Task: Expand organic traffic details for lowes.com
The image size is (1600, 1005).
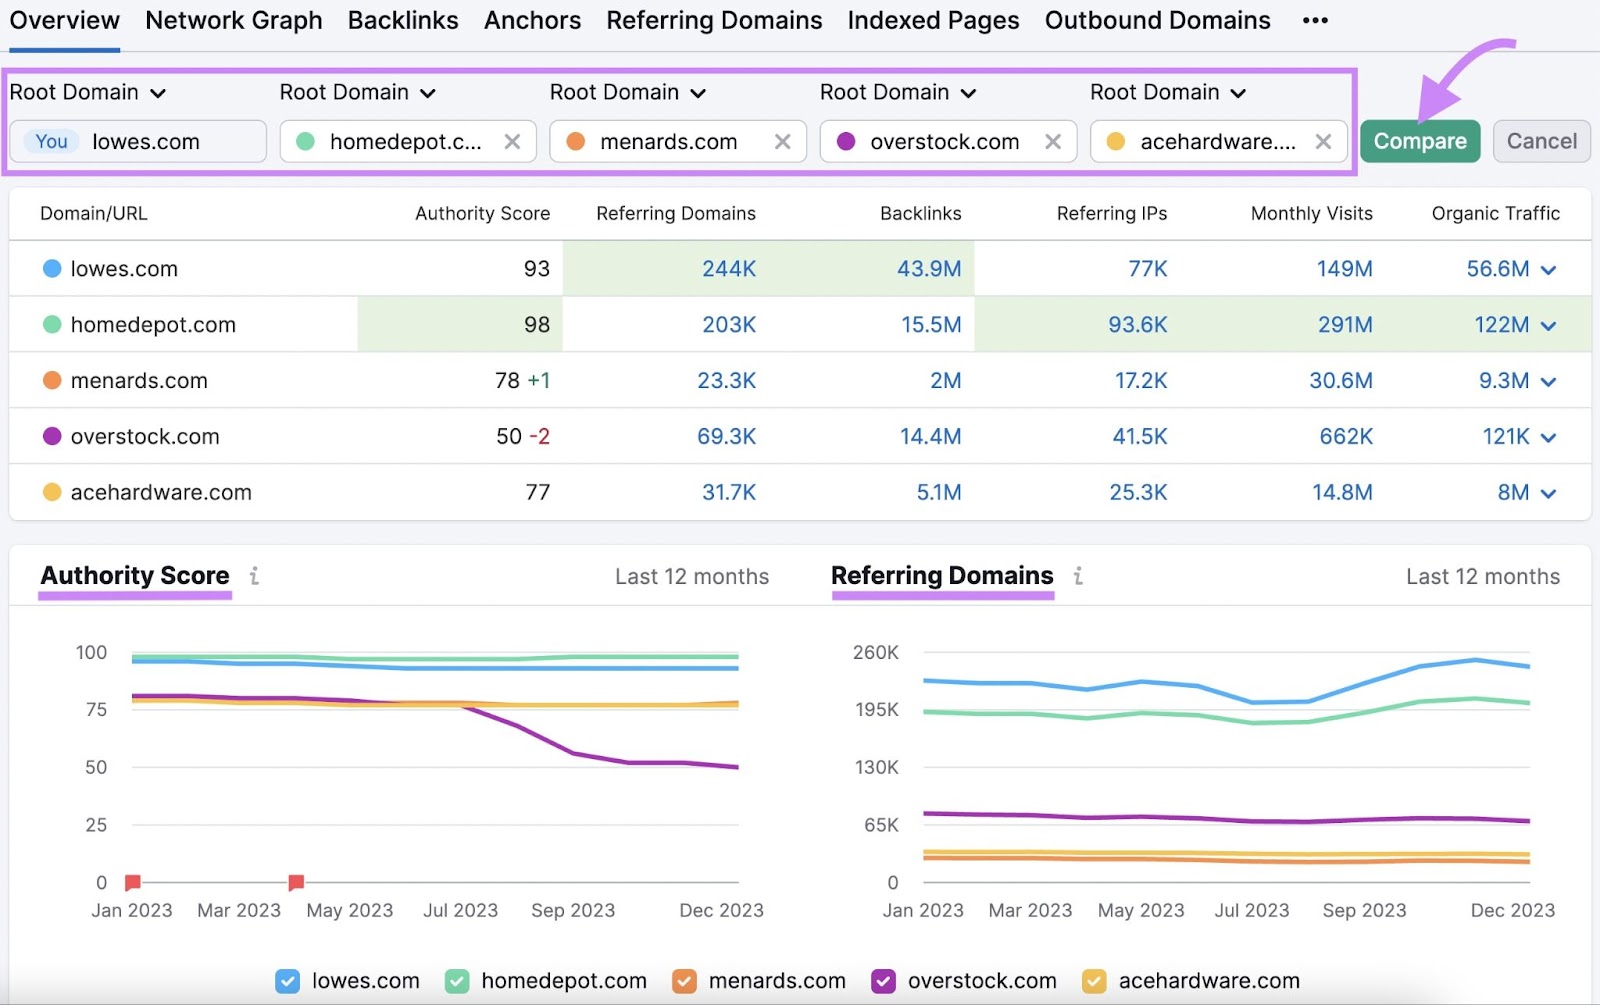Action: (1548, 269)
